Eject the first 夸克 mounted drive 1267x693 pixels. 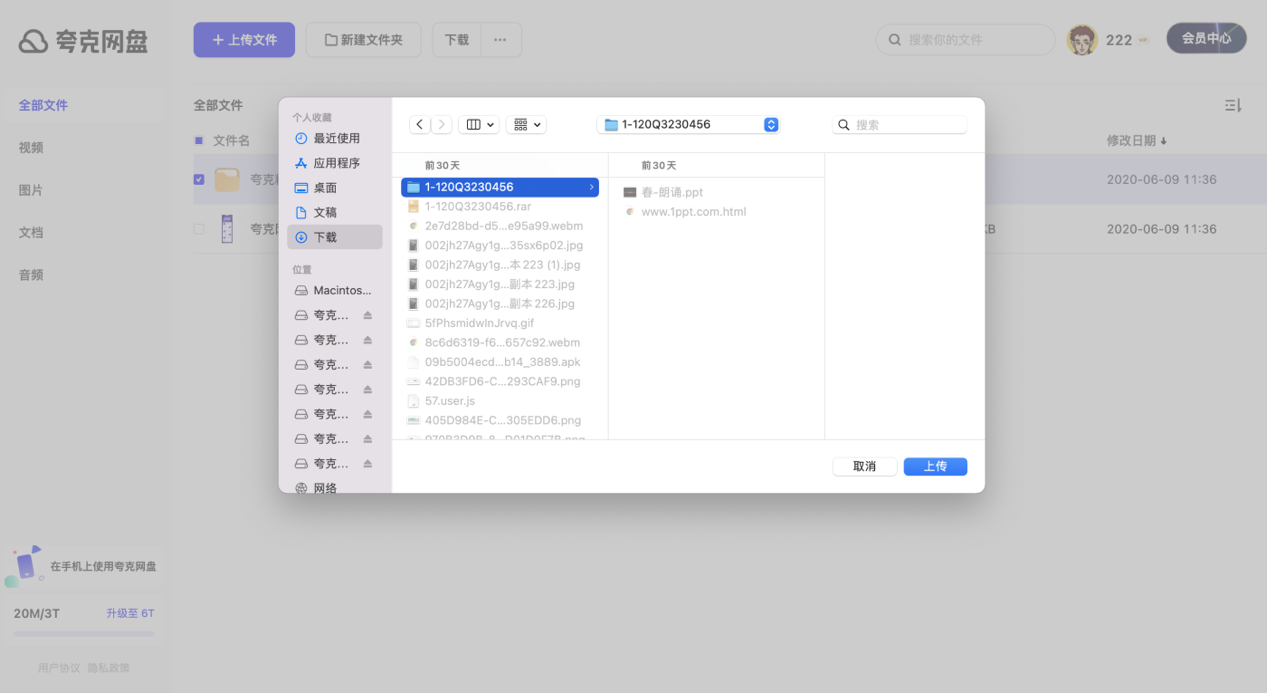367,314
